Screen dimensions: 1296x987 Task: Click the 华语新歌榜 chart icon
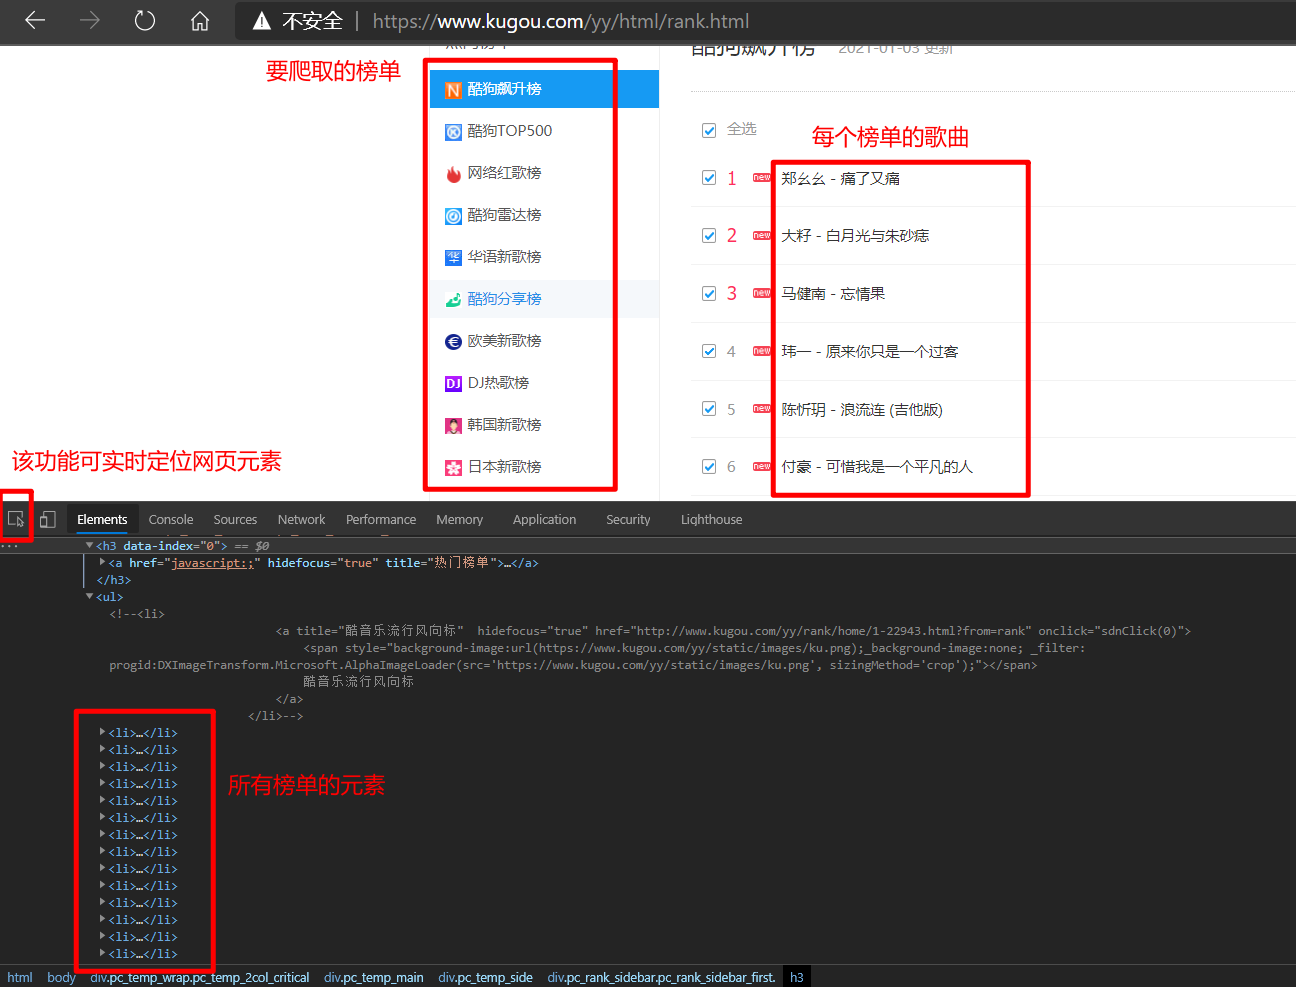tap(453, 258)
